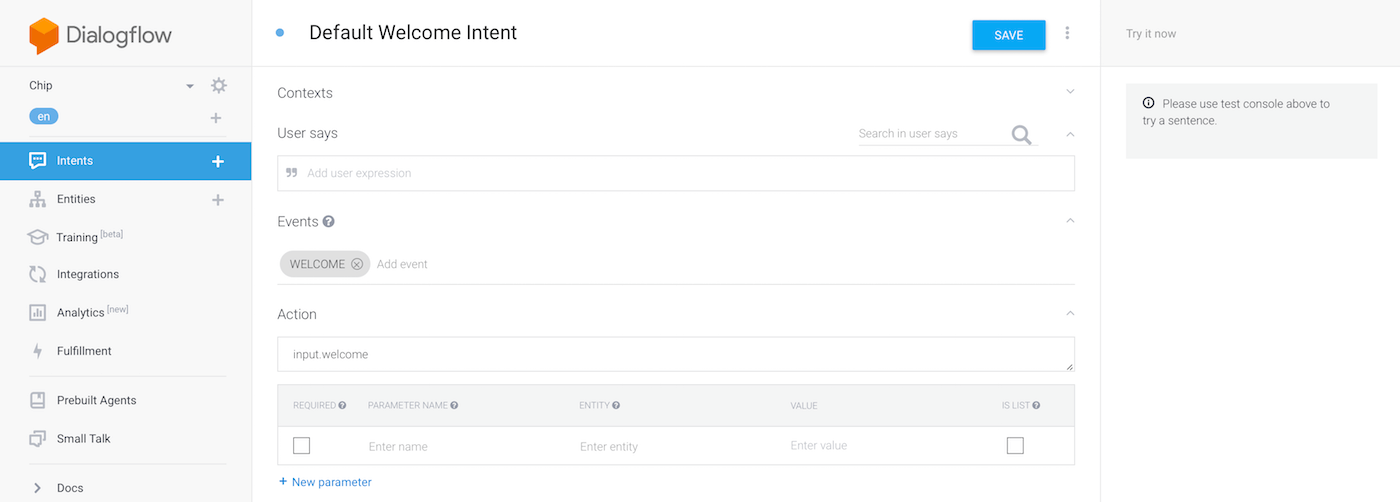Collapse the Events section chevron
Screen dimensions: 1400x502
pyautogui.click(x=1070, y=221)
